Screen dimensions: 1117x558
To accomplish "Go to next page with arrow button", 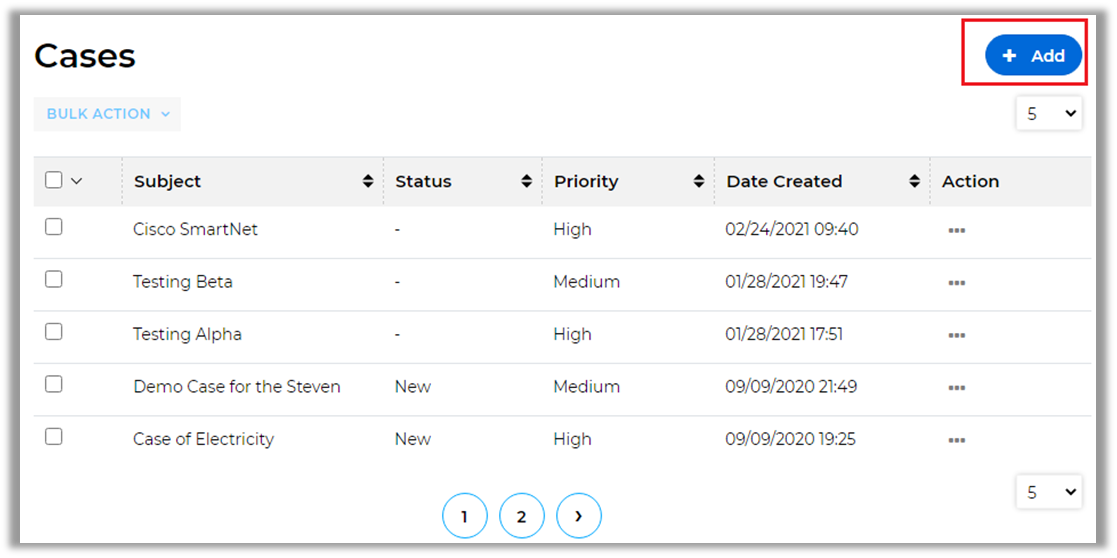I will pos(579,517).
